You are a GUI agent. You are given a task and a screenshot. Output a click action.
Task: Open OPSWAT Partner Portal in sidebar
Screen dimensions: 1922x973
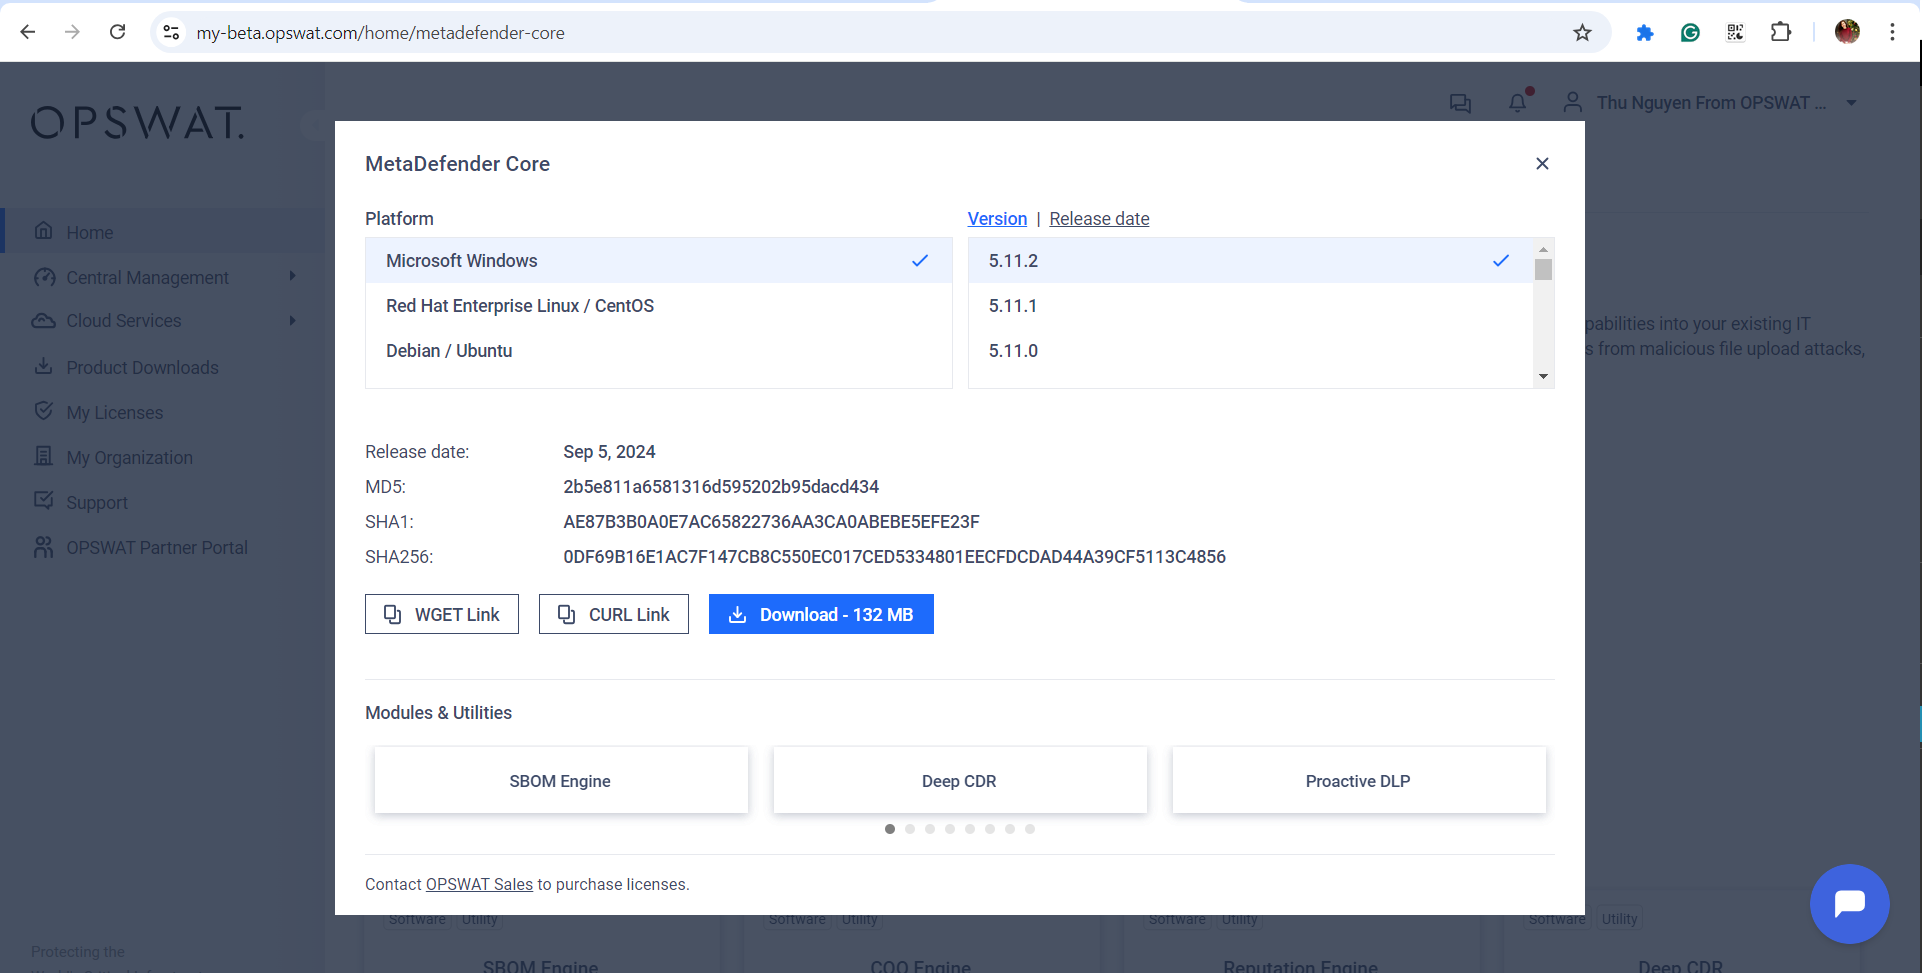[x=157, y=547]
